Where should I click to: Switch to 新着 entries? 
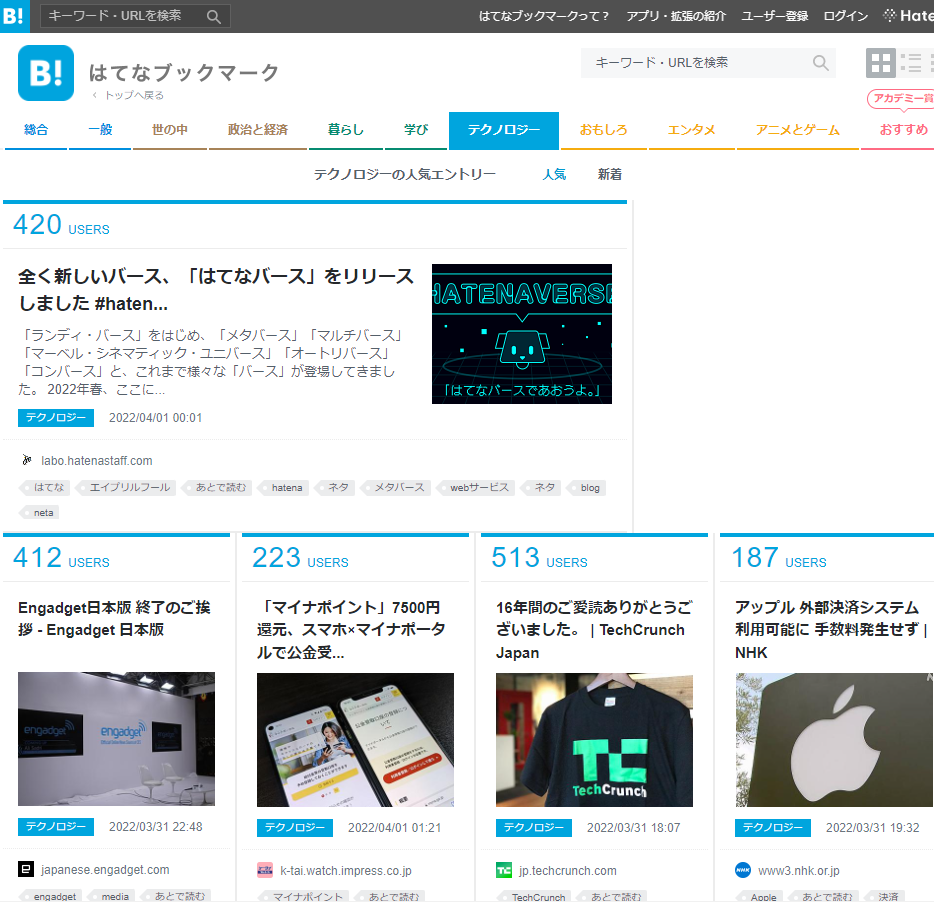coord(610,175)
